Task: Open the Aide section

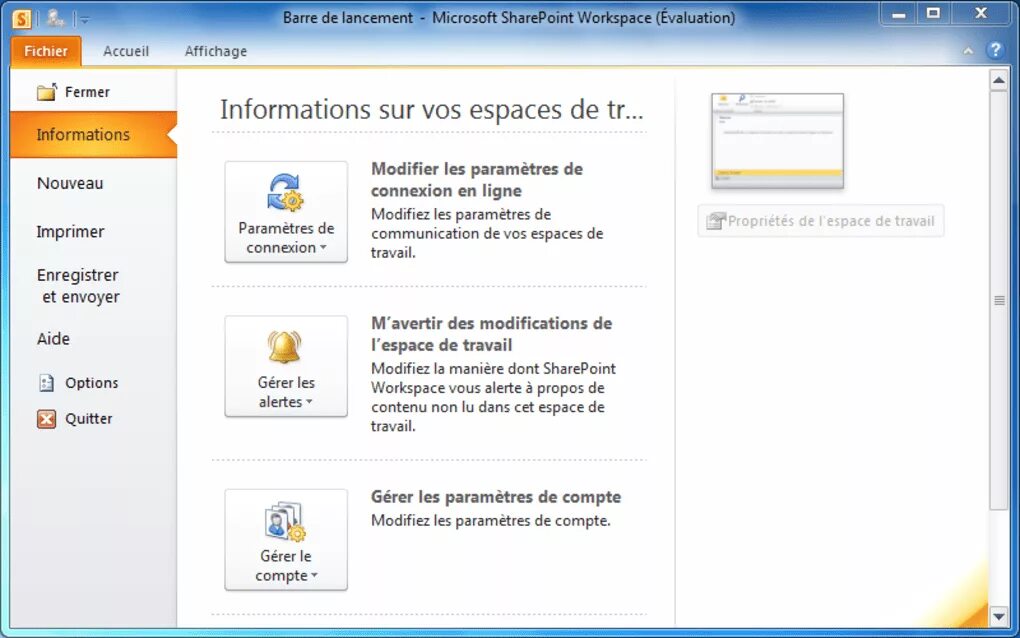Action: pos(53,339)
